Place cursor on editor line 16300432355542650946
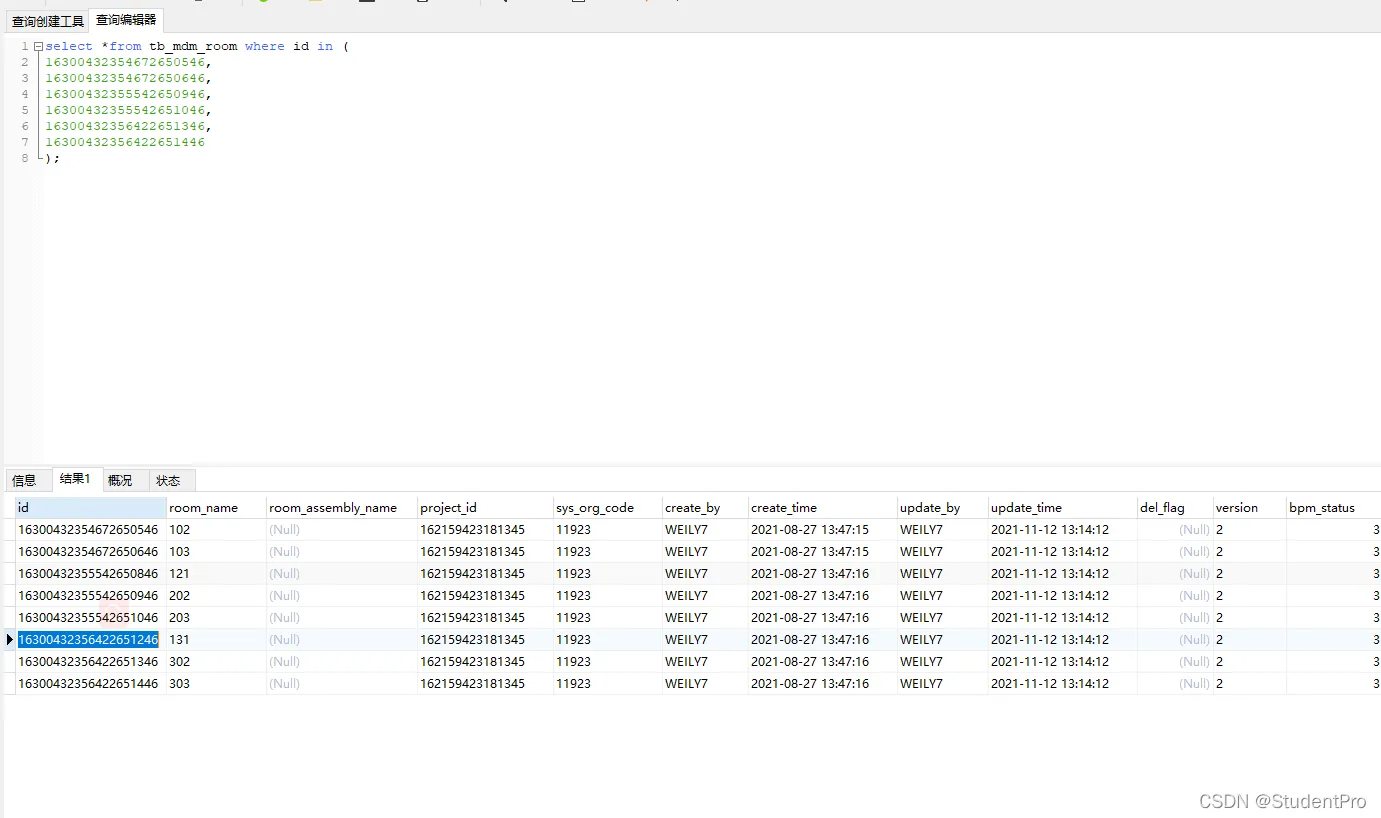 128,94
